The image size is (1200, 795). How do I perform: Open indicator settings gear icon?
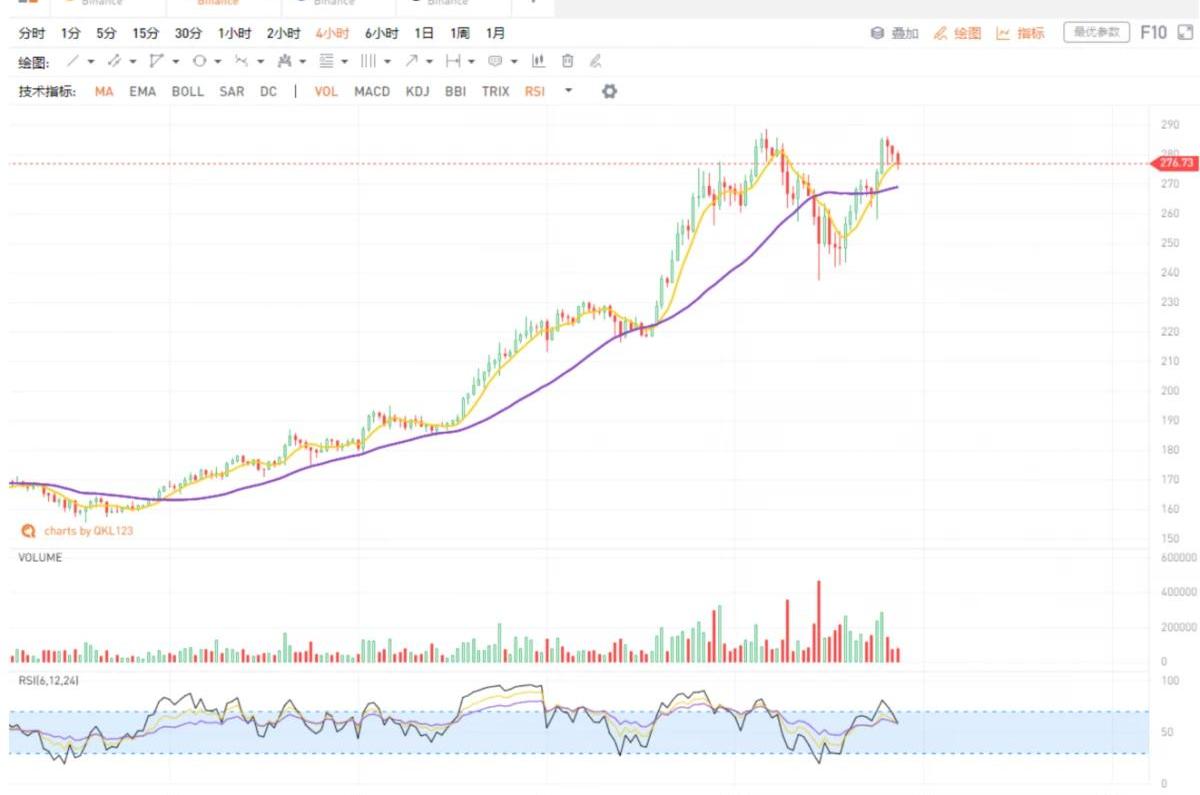click(609, 91)
